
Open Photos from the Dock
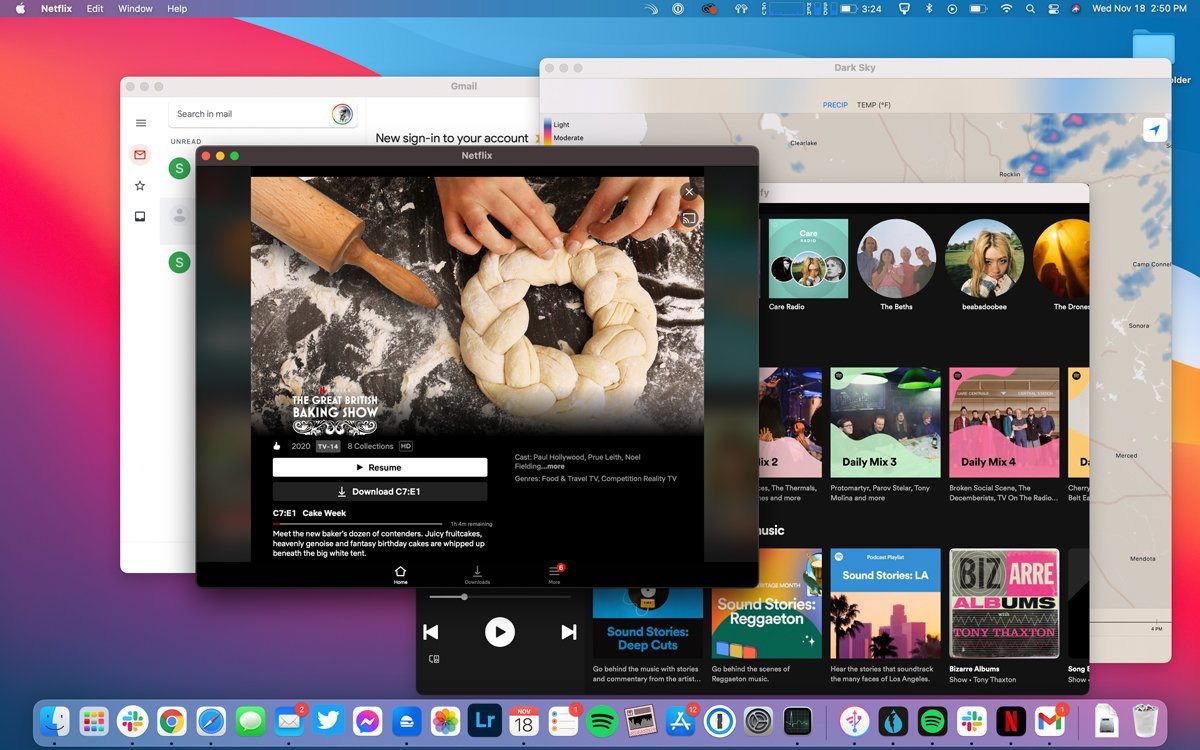tap(445, 721)
